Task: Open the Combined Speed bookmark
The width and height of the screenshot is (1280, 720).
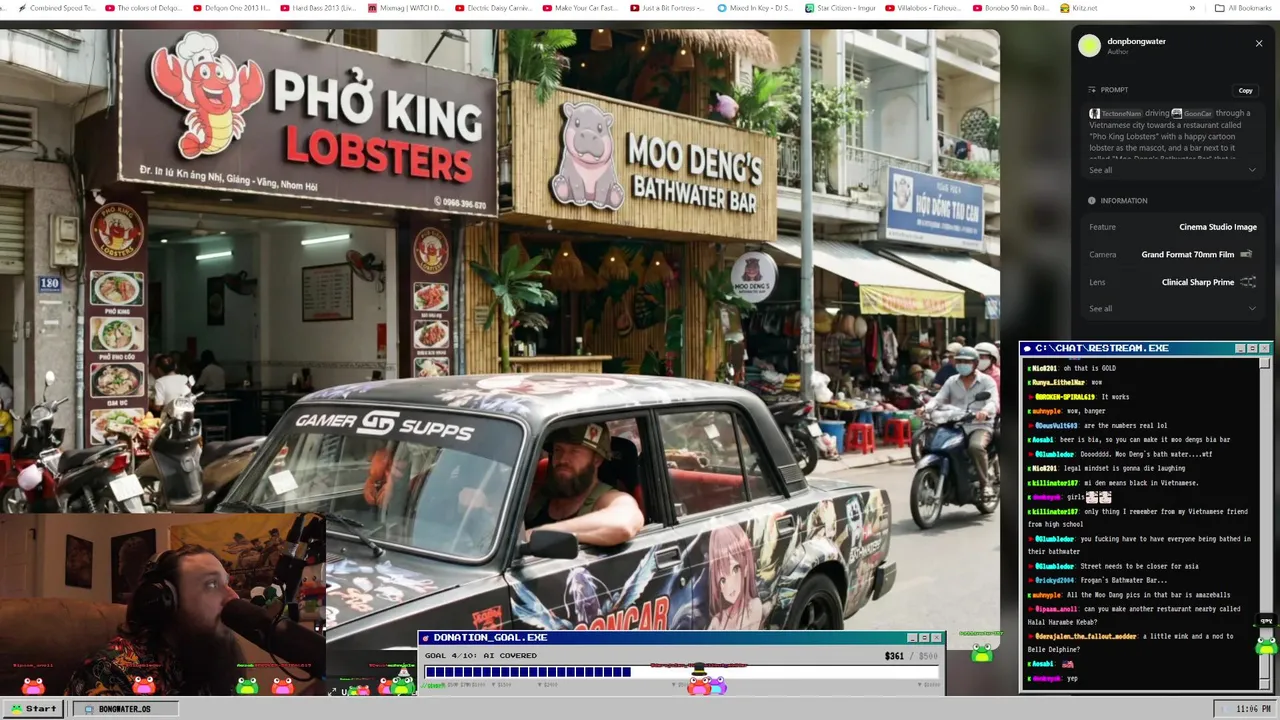Action: pos(56,8)
